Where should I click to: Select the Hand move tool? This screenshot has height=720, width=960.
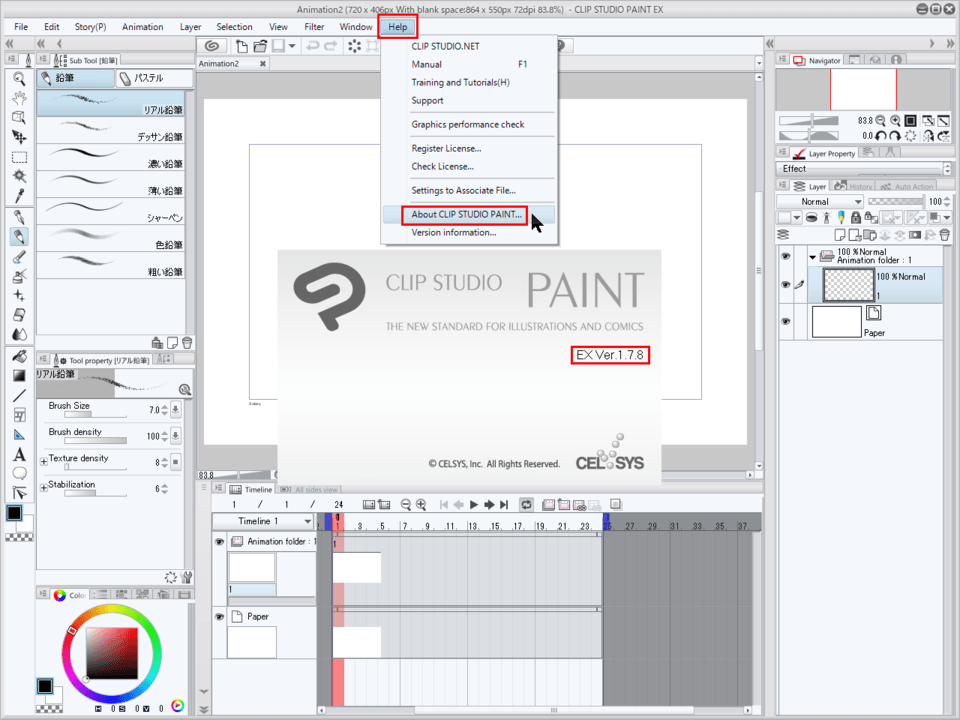(x=19, y=98)
